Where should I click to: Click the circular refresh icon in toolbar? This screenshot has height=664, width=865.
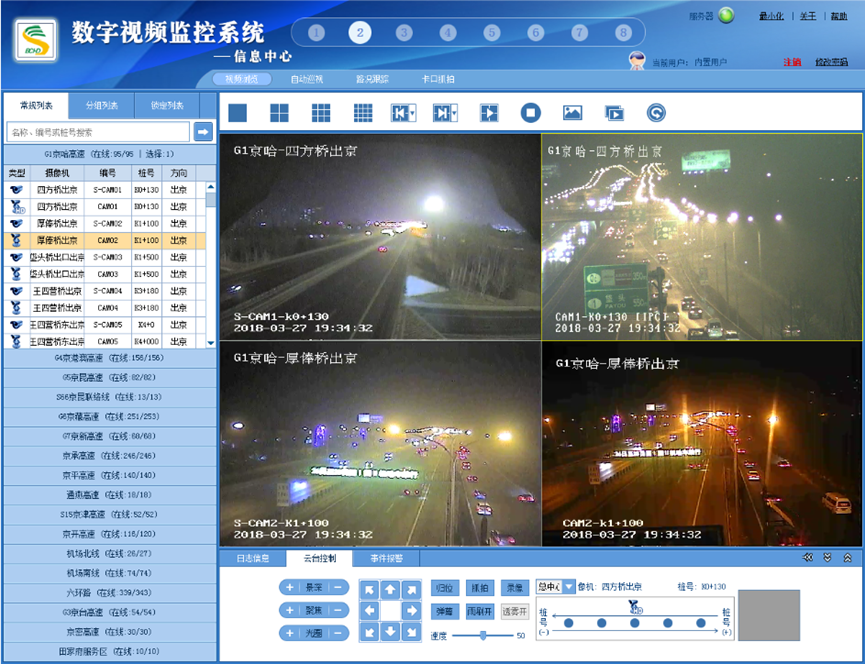[x=656, y=113]
